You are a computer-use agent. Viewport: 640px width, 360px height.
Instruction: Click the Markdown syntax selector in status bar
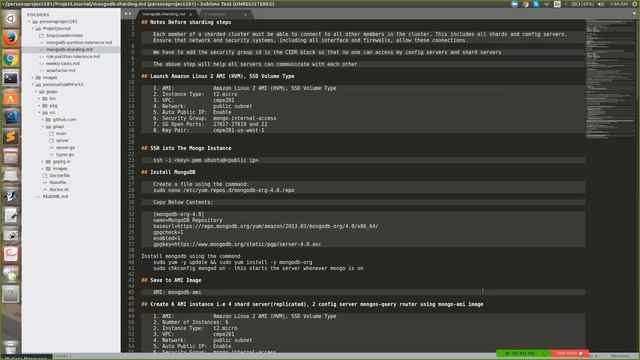coord(620,357)
